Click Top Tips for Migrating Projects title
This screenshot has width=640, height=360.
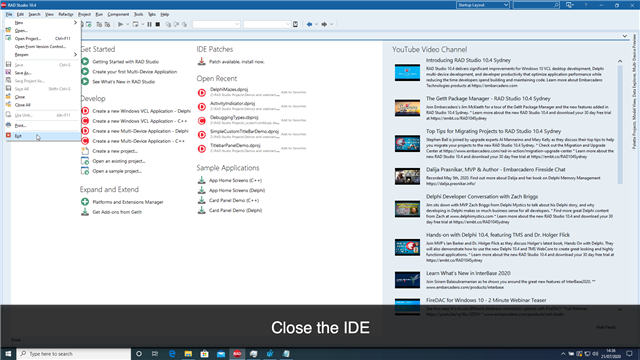[x=493, y=131]
